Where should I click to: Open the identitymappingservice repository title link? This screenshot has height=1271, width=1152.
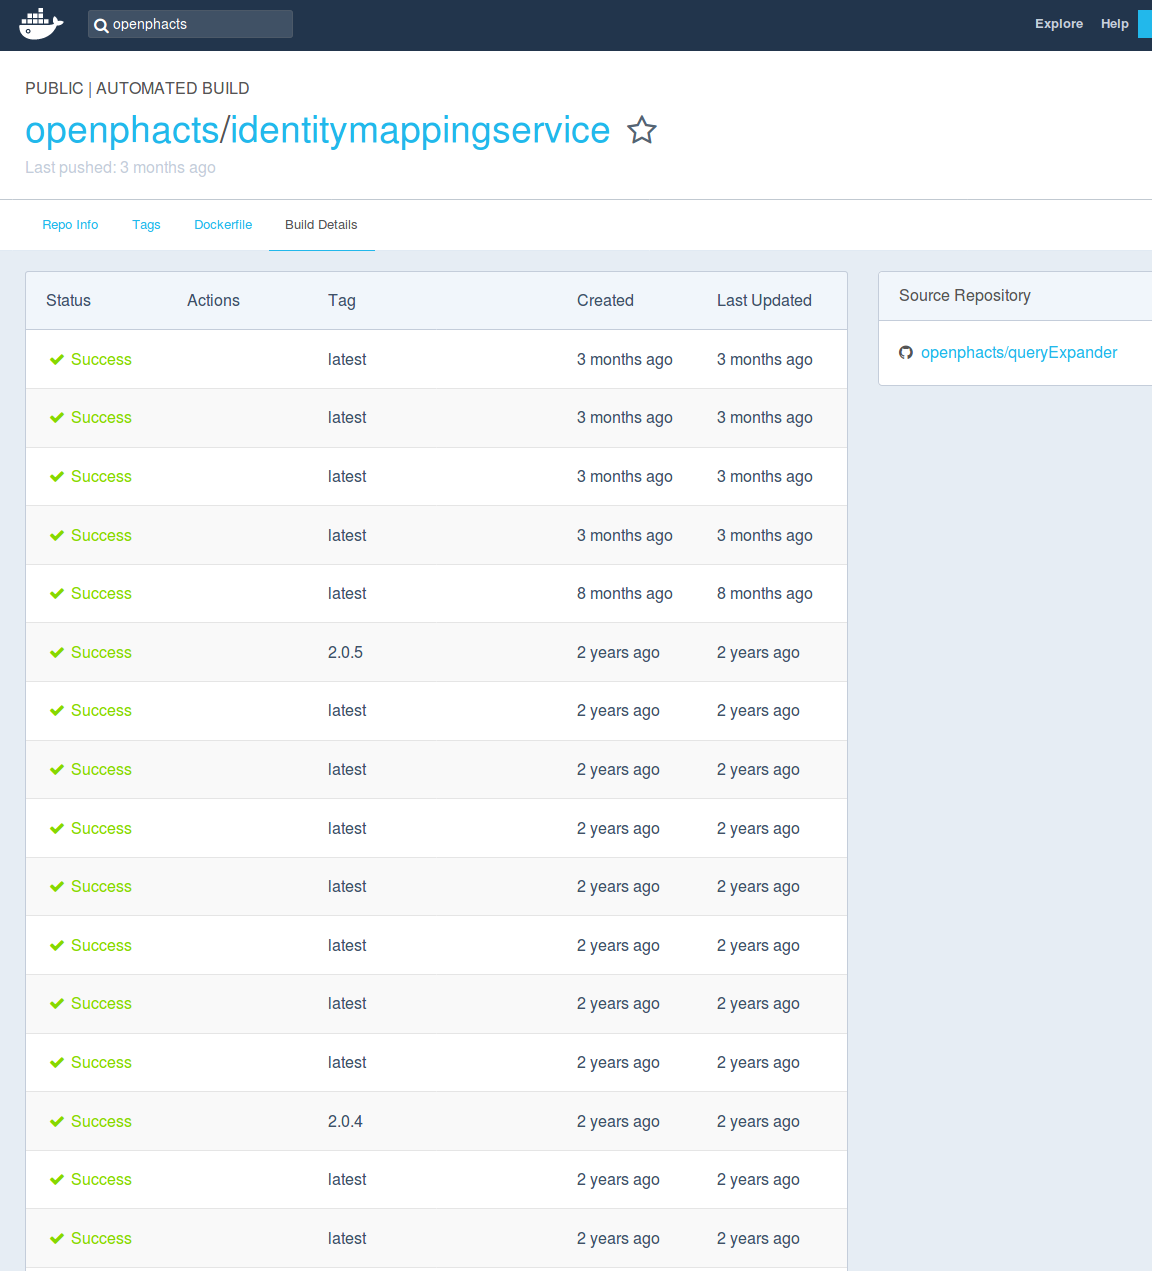[420, 130]
